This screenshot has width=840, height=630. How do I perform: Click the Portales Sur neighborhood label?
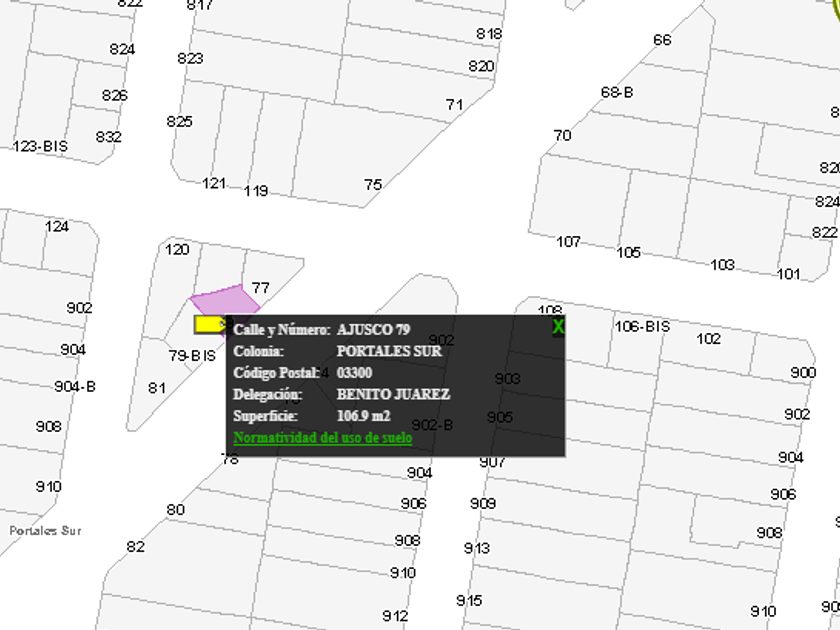(x=45, y=530)
